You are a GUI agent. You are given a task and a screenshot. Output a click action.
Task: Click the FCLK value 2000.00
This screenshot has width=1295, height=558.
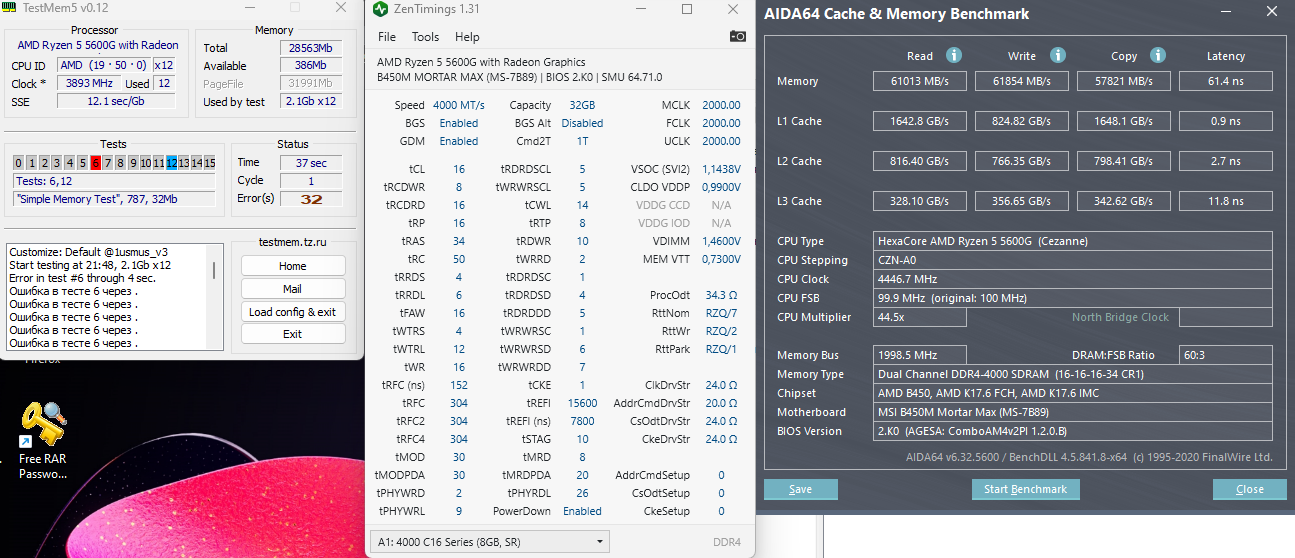pos(721,123)
